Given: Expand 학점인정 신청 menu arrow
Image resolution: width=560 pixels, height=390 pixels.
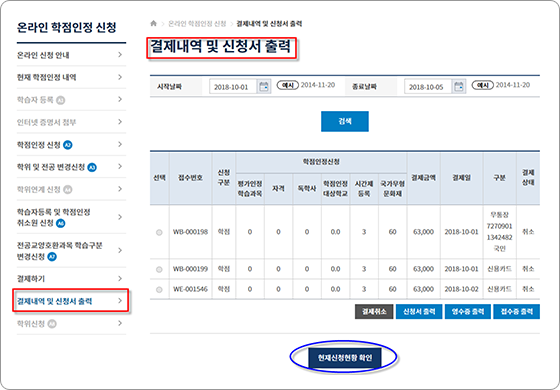Looking at the screenshot, I should 120,144.
